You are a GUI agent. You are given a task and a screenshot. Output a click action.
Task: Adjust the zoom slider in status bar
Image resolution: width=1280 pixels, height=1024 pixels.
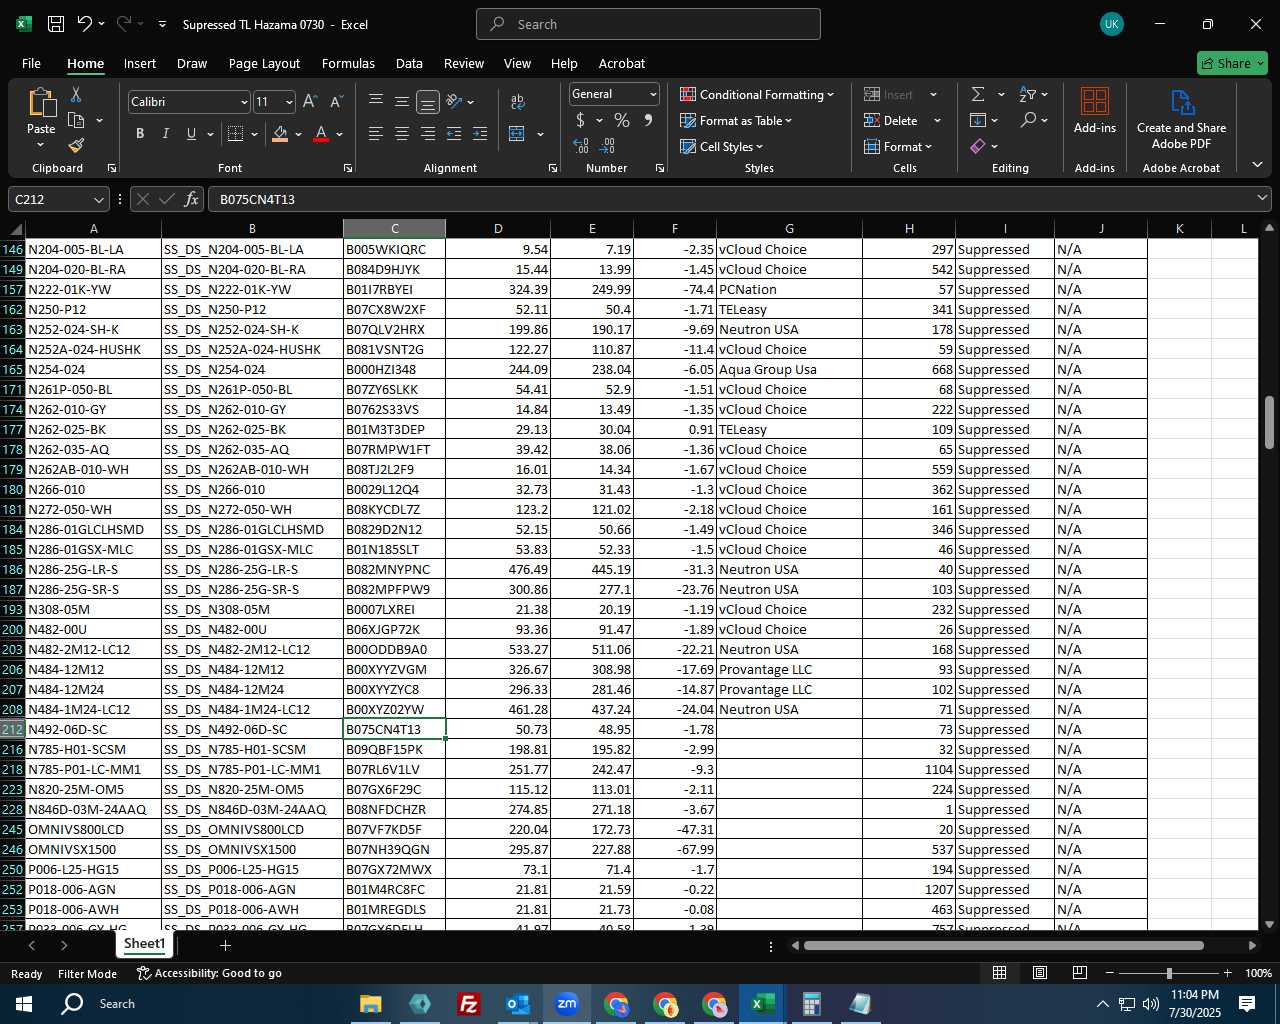(1168, 973)
